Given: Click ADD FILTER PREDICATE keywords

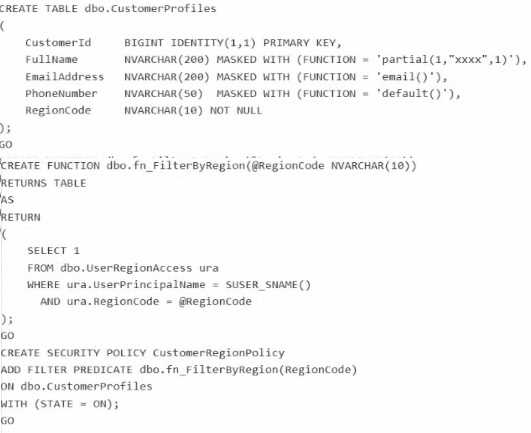Looking at the screenshot, I should coord(66,369).
